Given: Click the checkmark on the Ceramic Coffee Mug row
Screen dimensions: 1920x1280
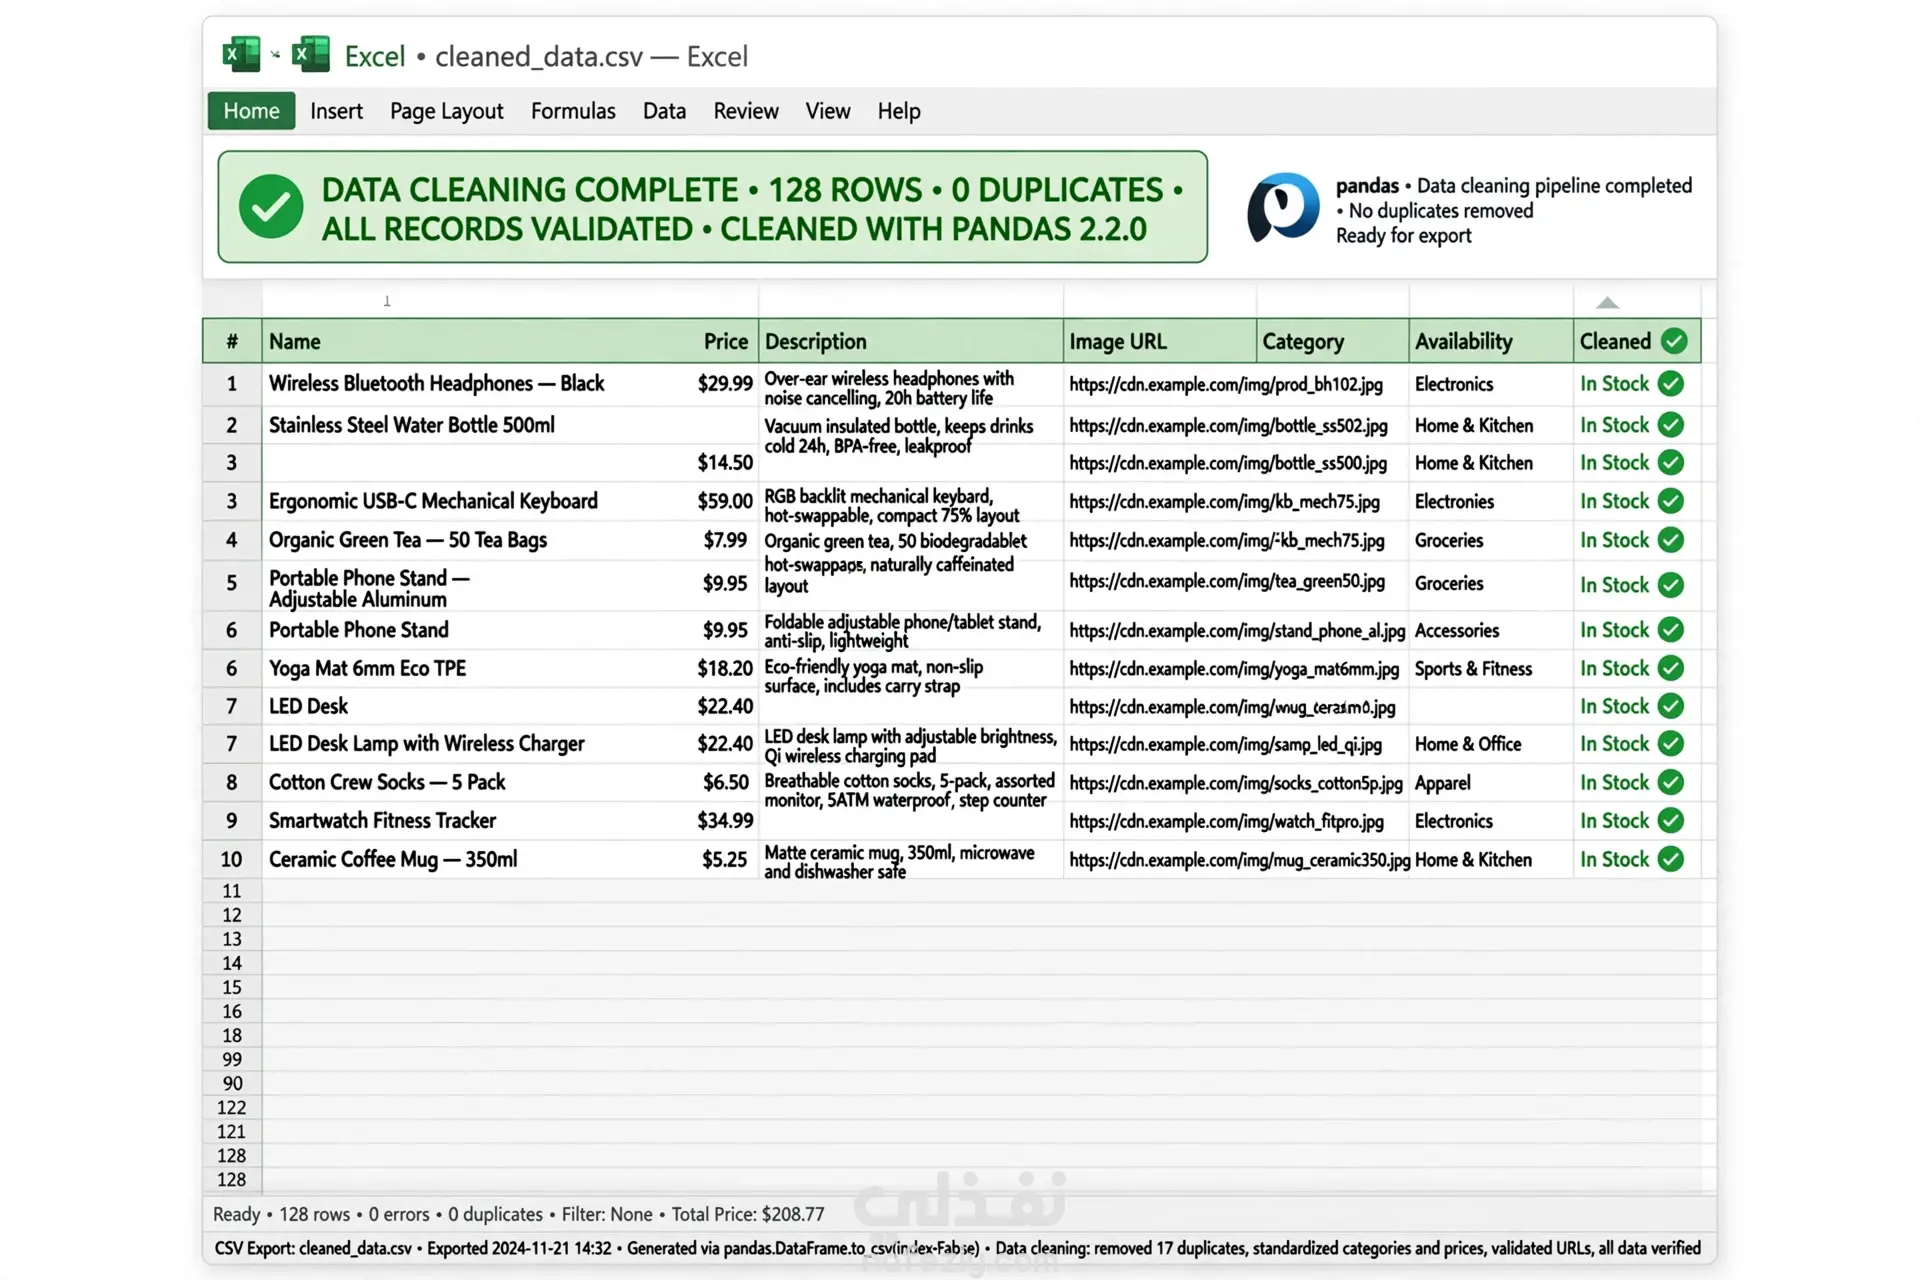Looking at the screenshot, I should (x=1671, y=859).
